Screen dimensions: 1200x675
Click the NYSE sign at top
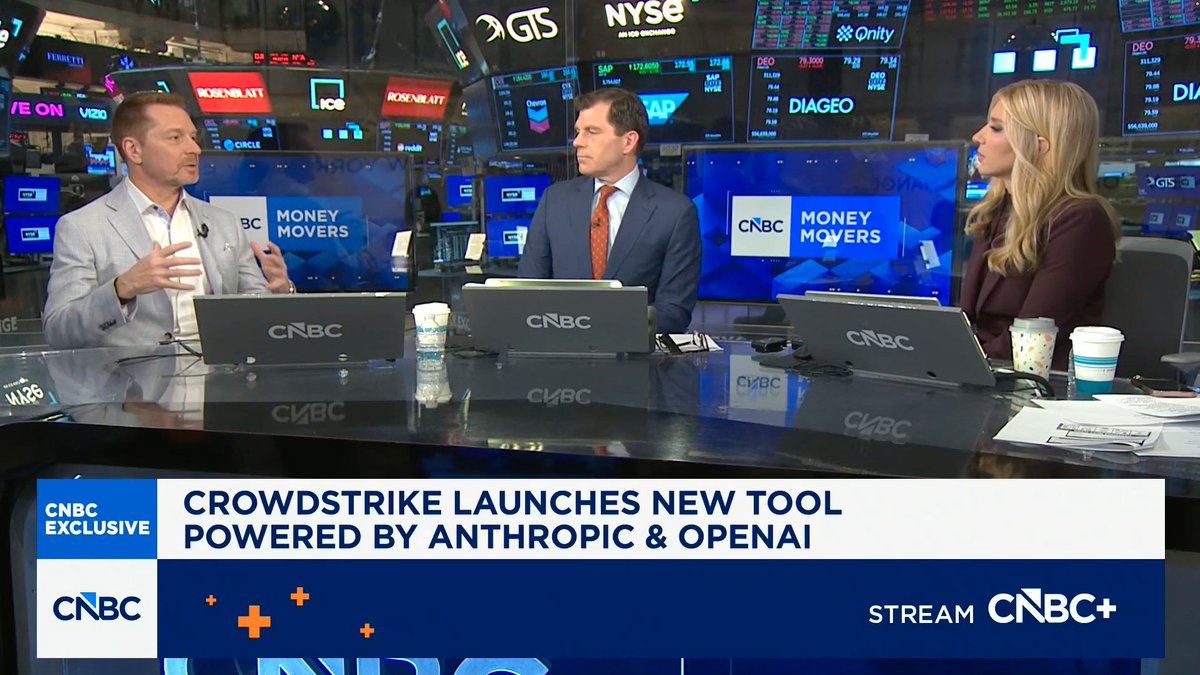pos(645,16)
